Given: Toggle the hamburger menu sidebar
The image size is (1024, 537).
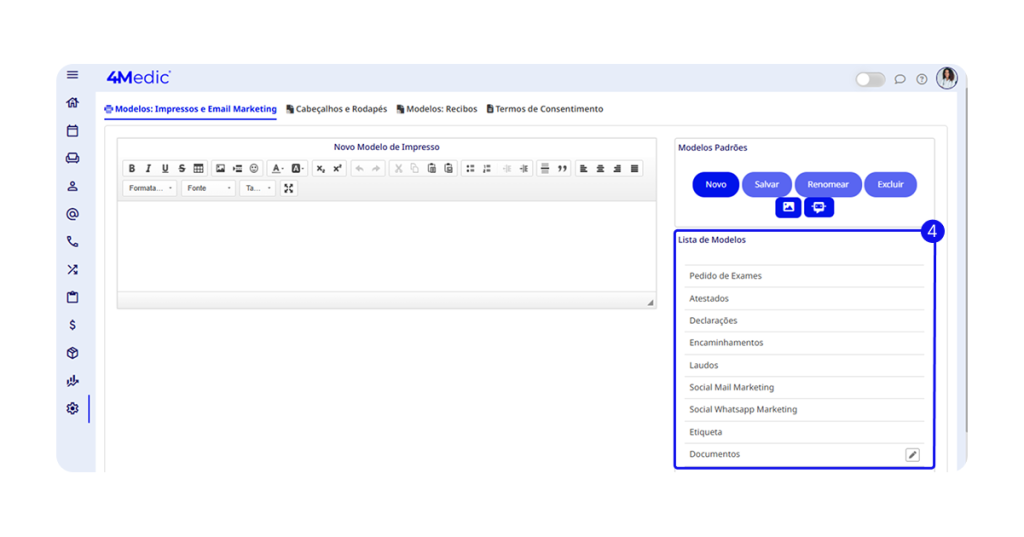Looking at the screenshot, I should [x=72, y=75].
